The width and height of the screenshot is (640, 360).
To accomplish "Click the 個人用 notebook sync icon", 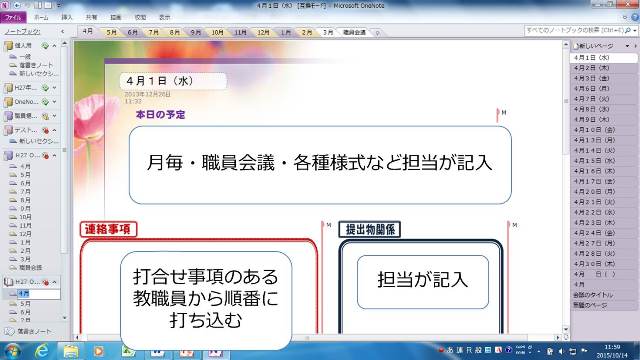I will 45,46.
